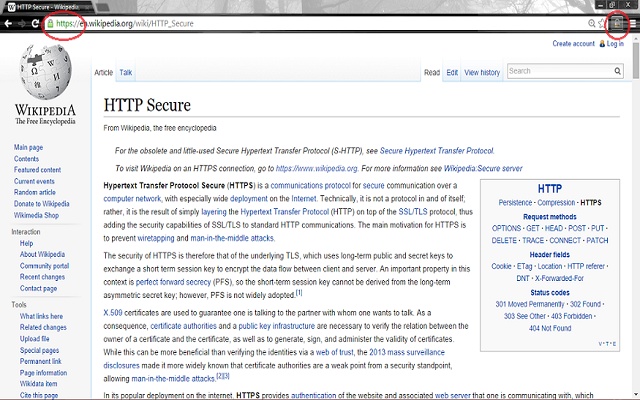Click the https://www.wikipedia.org link
The height and width of the screenshot is (400, 640).
click(x=317, y=168)
